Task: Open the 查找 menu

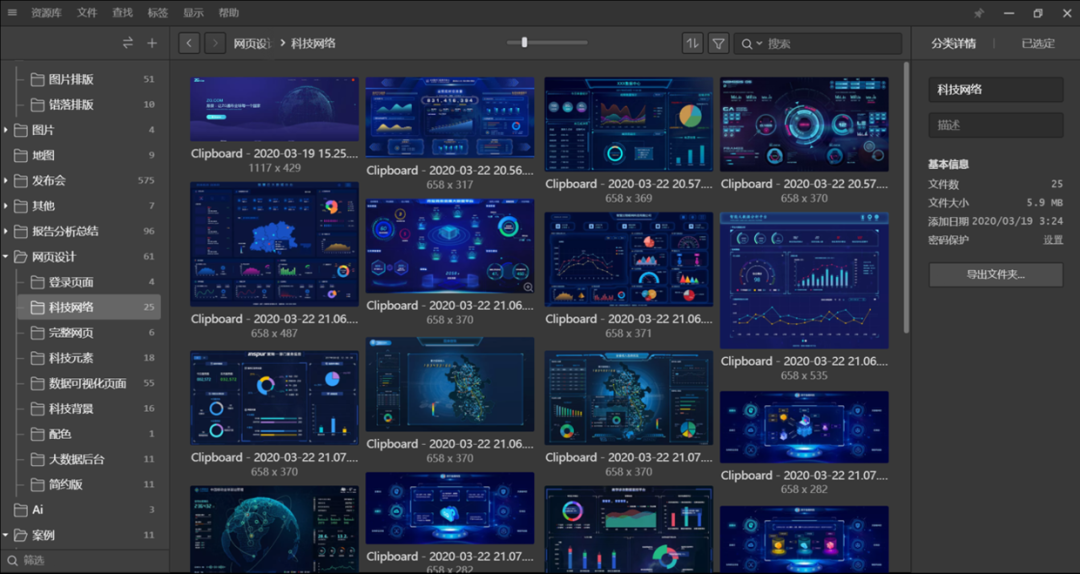Action: point(123,13)
